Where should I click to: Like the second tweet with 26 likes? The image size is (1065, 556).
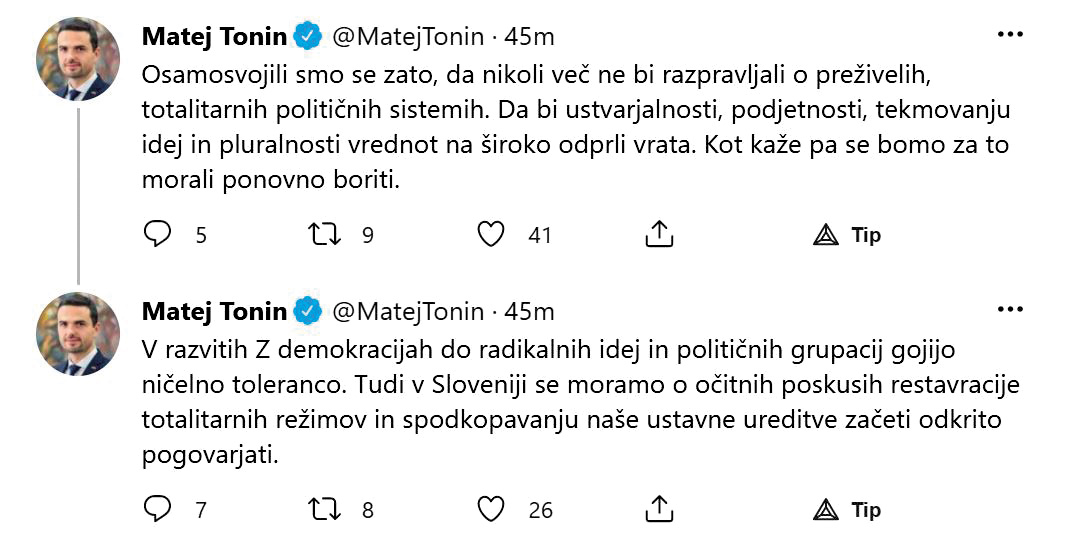tap(490, 510)
